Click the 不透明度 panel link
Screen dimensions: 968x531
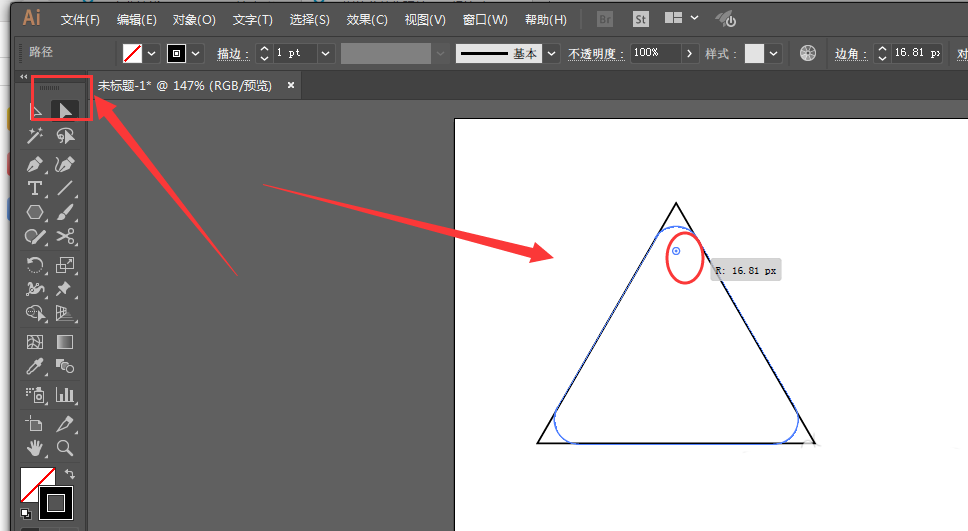click(x=596, y=54)
